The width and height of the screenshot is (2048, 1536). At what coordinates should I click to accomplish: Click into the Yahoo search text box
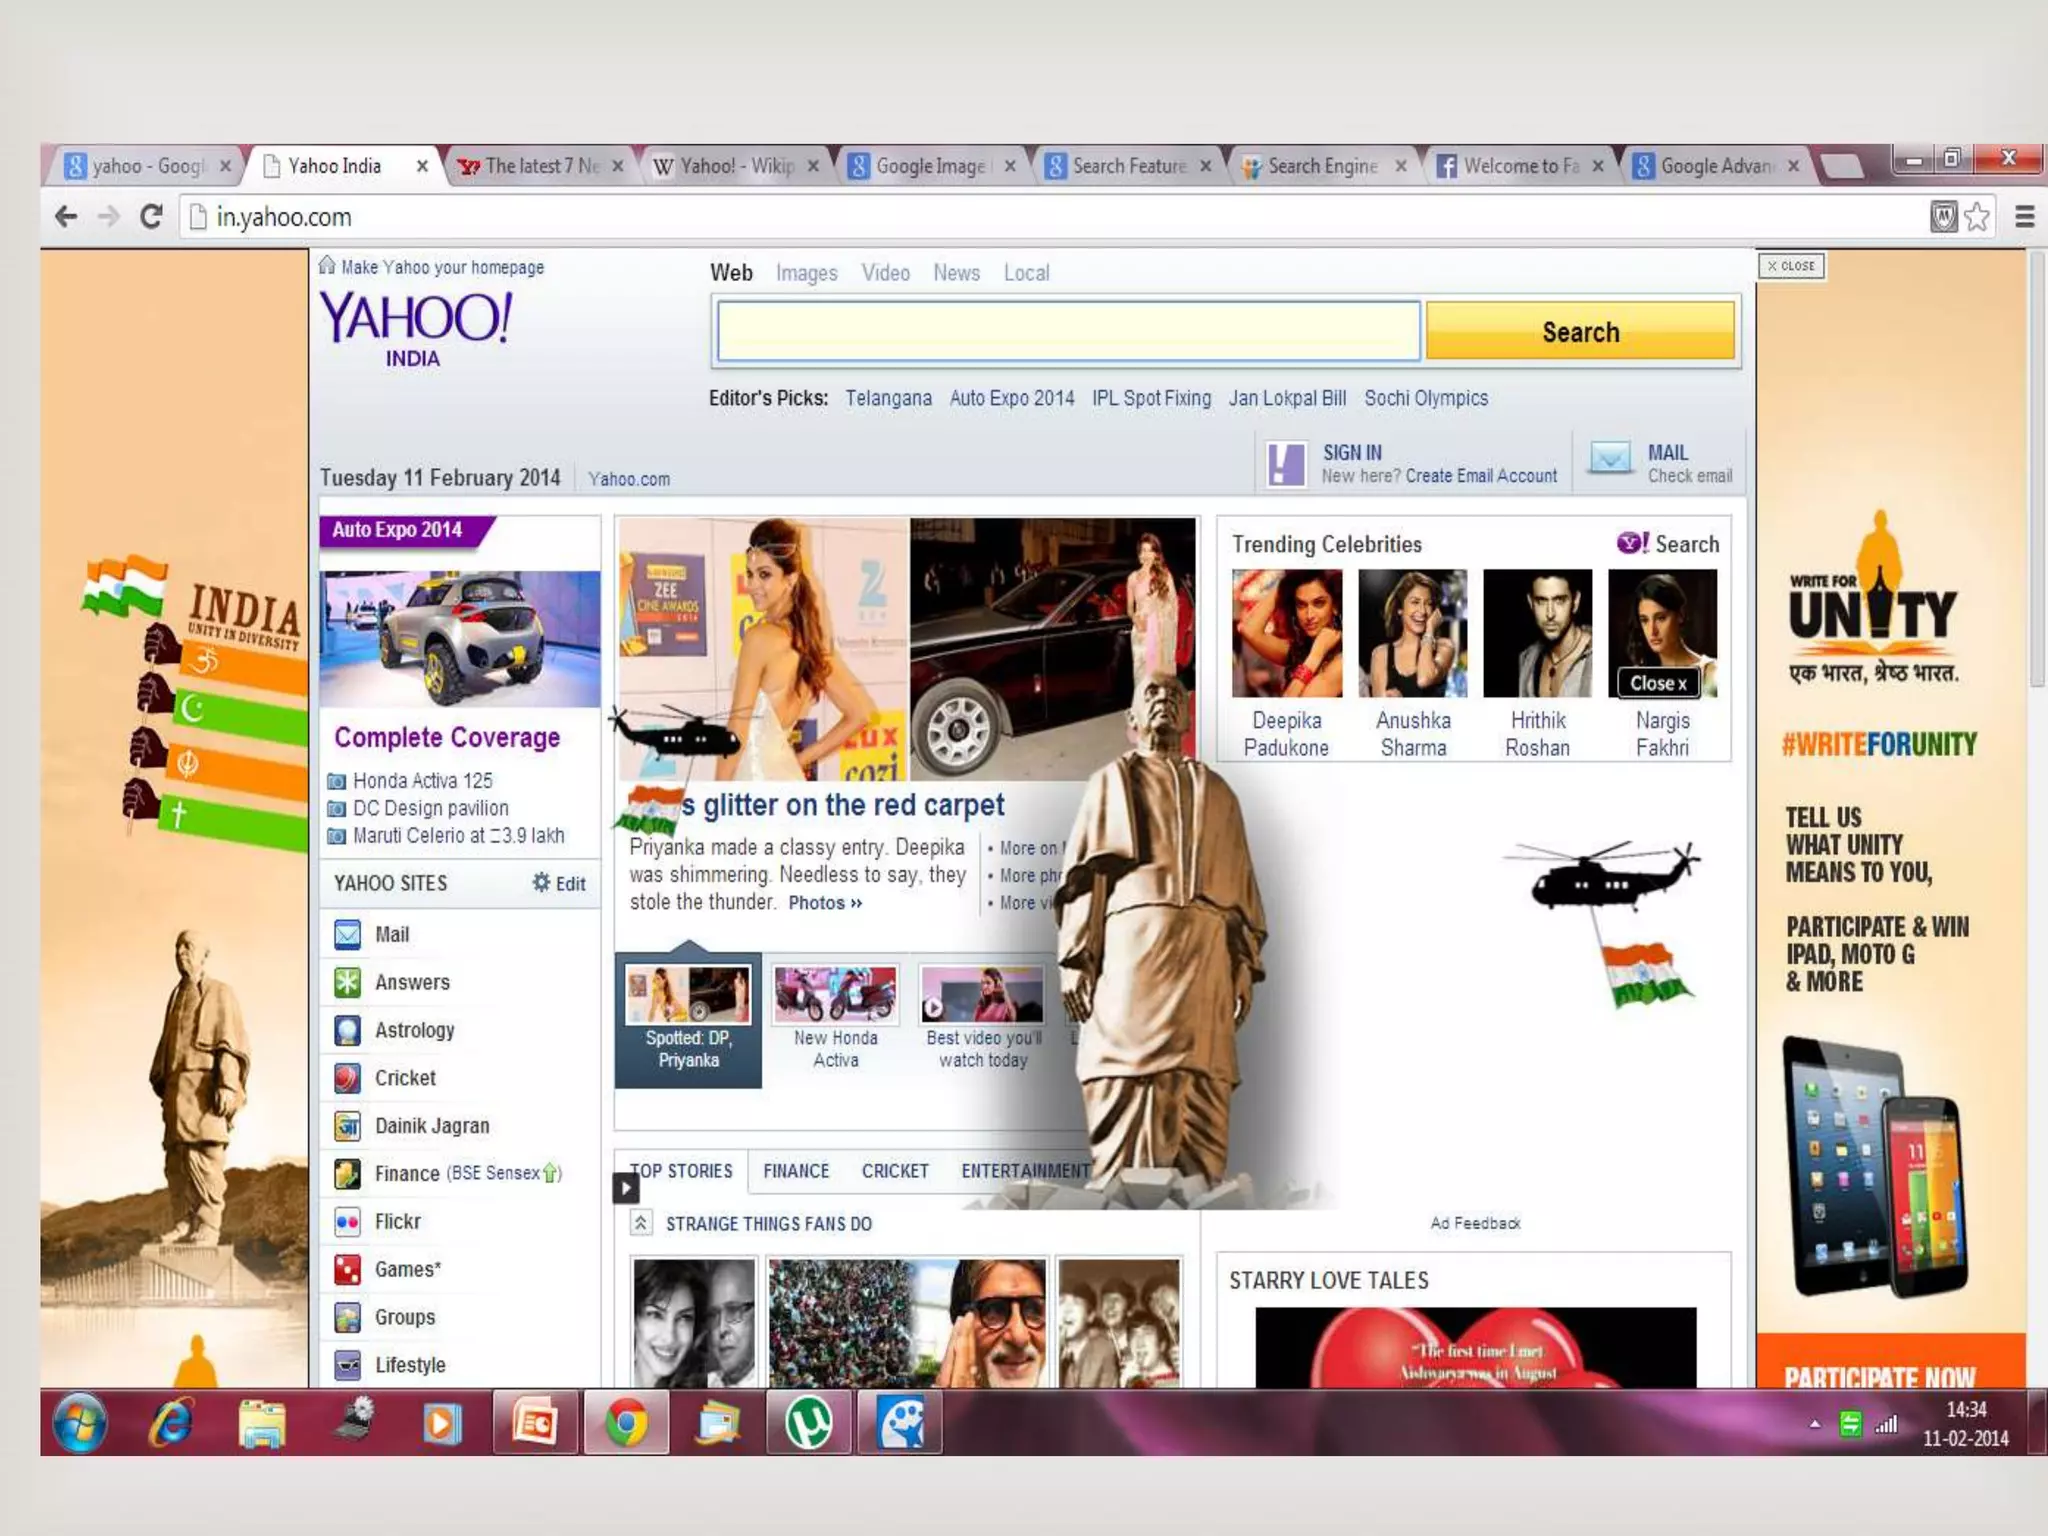(1068, 331)
